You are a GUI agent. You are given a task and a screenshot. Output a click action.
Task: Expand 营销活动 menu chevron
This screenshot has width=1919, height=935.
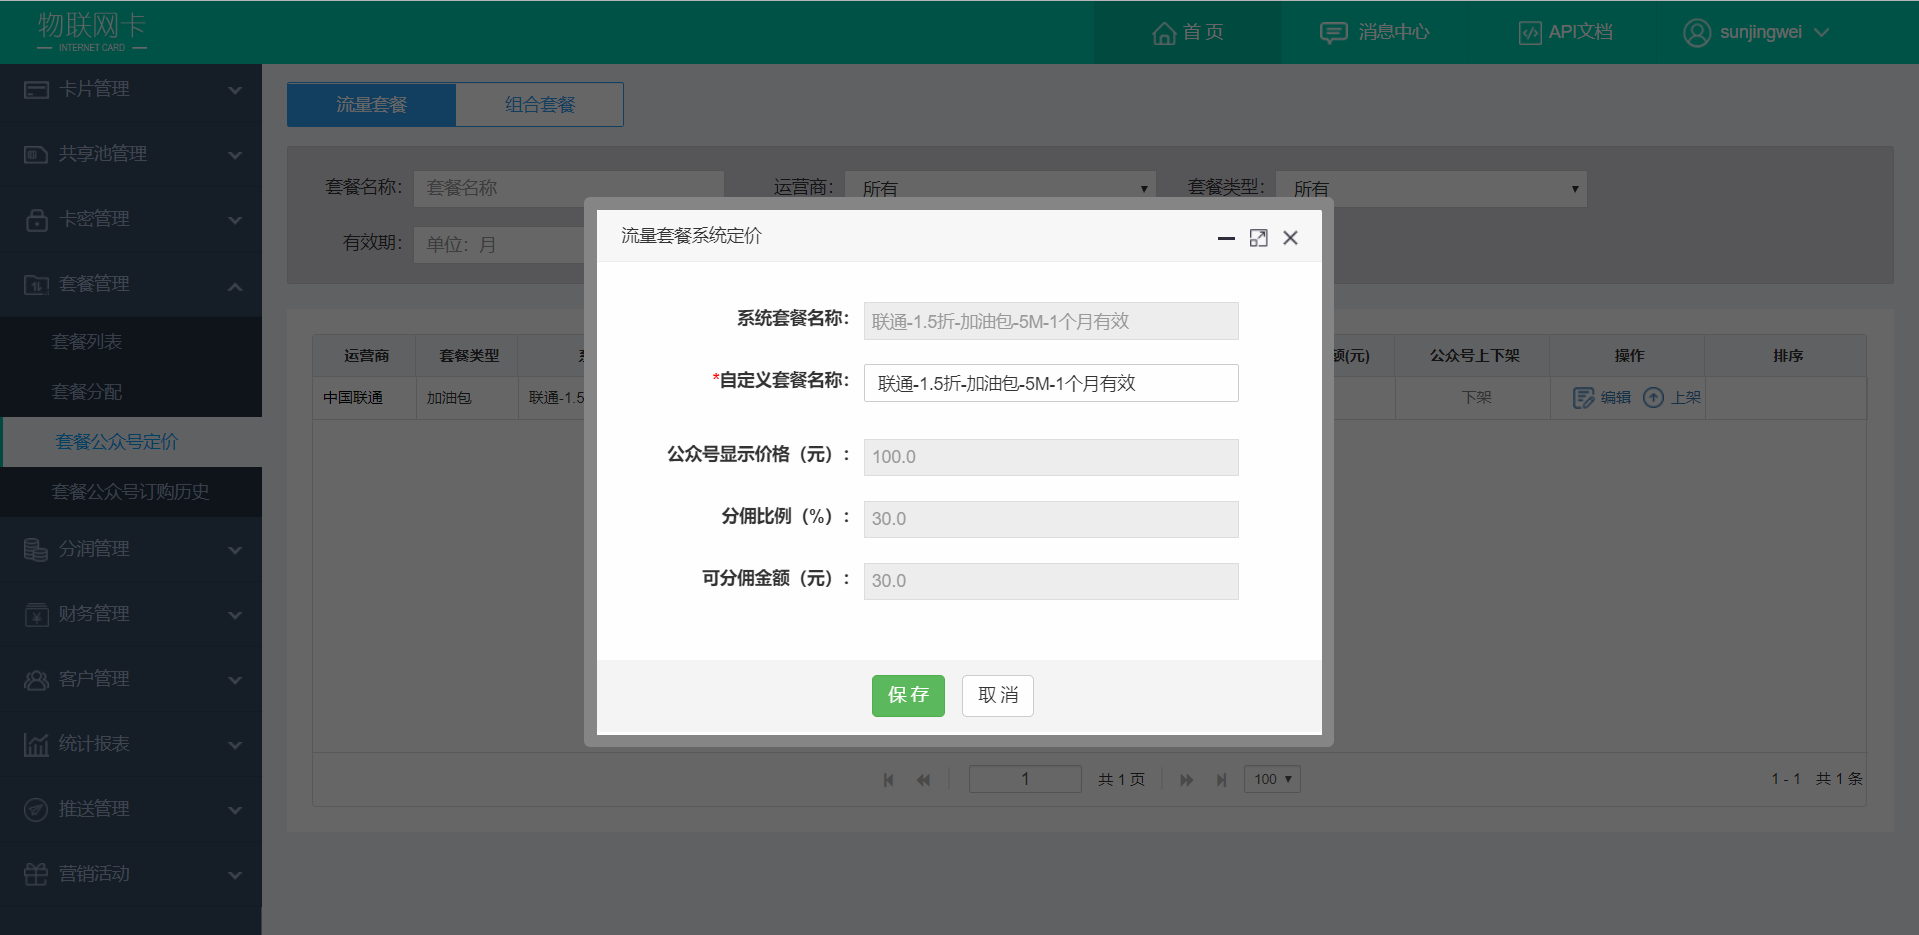235,876
